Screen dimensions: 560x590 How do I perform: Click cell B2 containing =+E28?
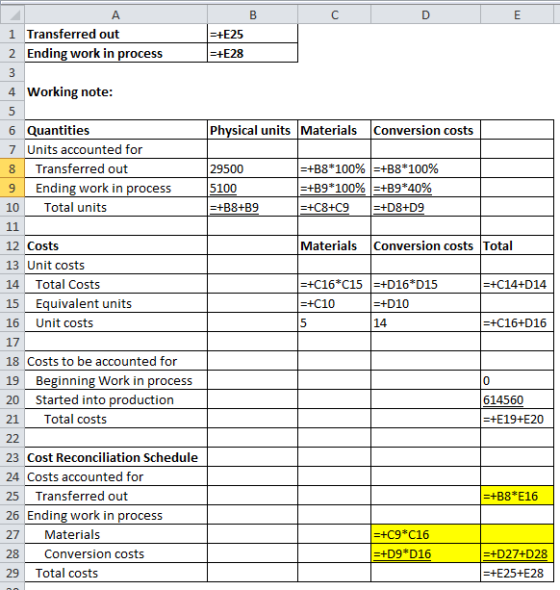[253, 53]
